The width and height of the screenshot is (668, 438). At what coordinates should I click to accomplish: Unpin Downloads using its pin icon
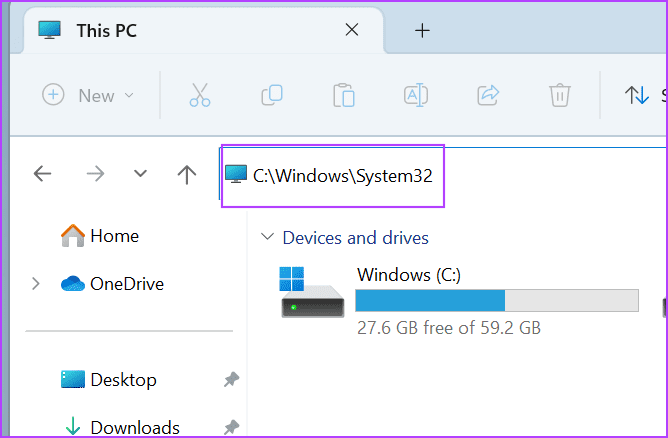[231, 427]
